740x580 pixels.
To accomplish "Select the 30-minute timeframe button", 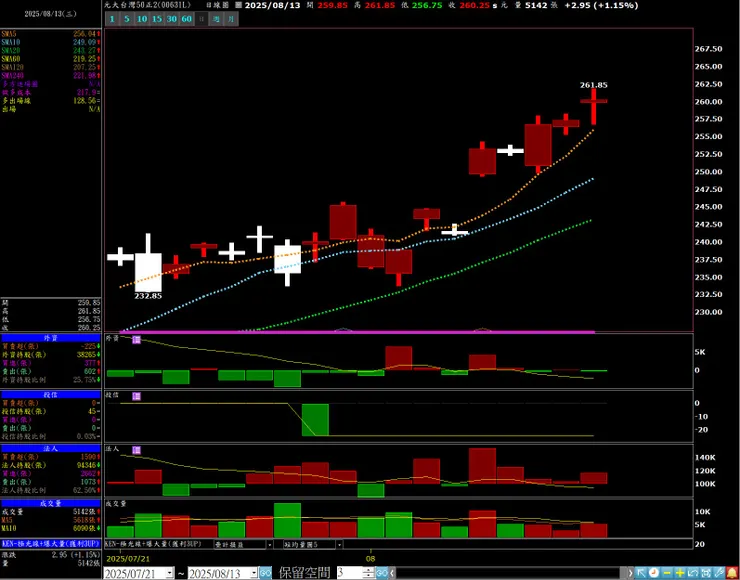I will coord(172,19).
